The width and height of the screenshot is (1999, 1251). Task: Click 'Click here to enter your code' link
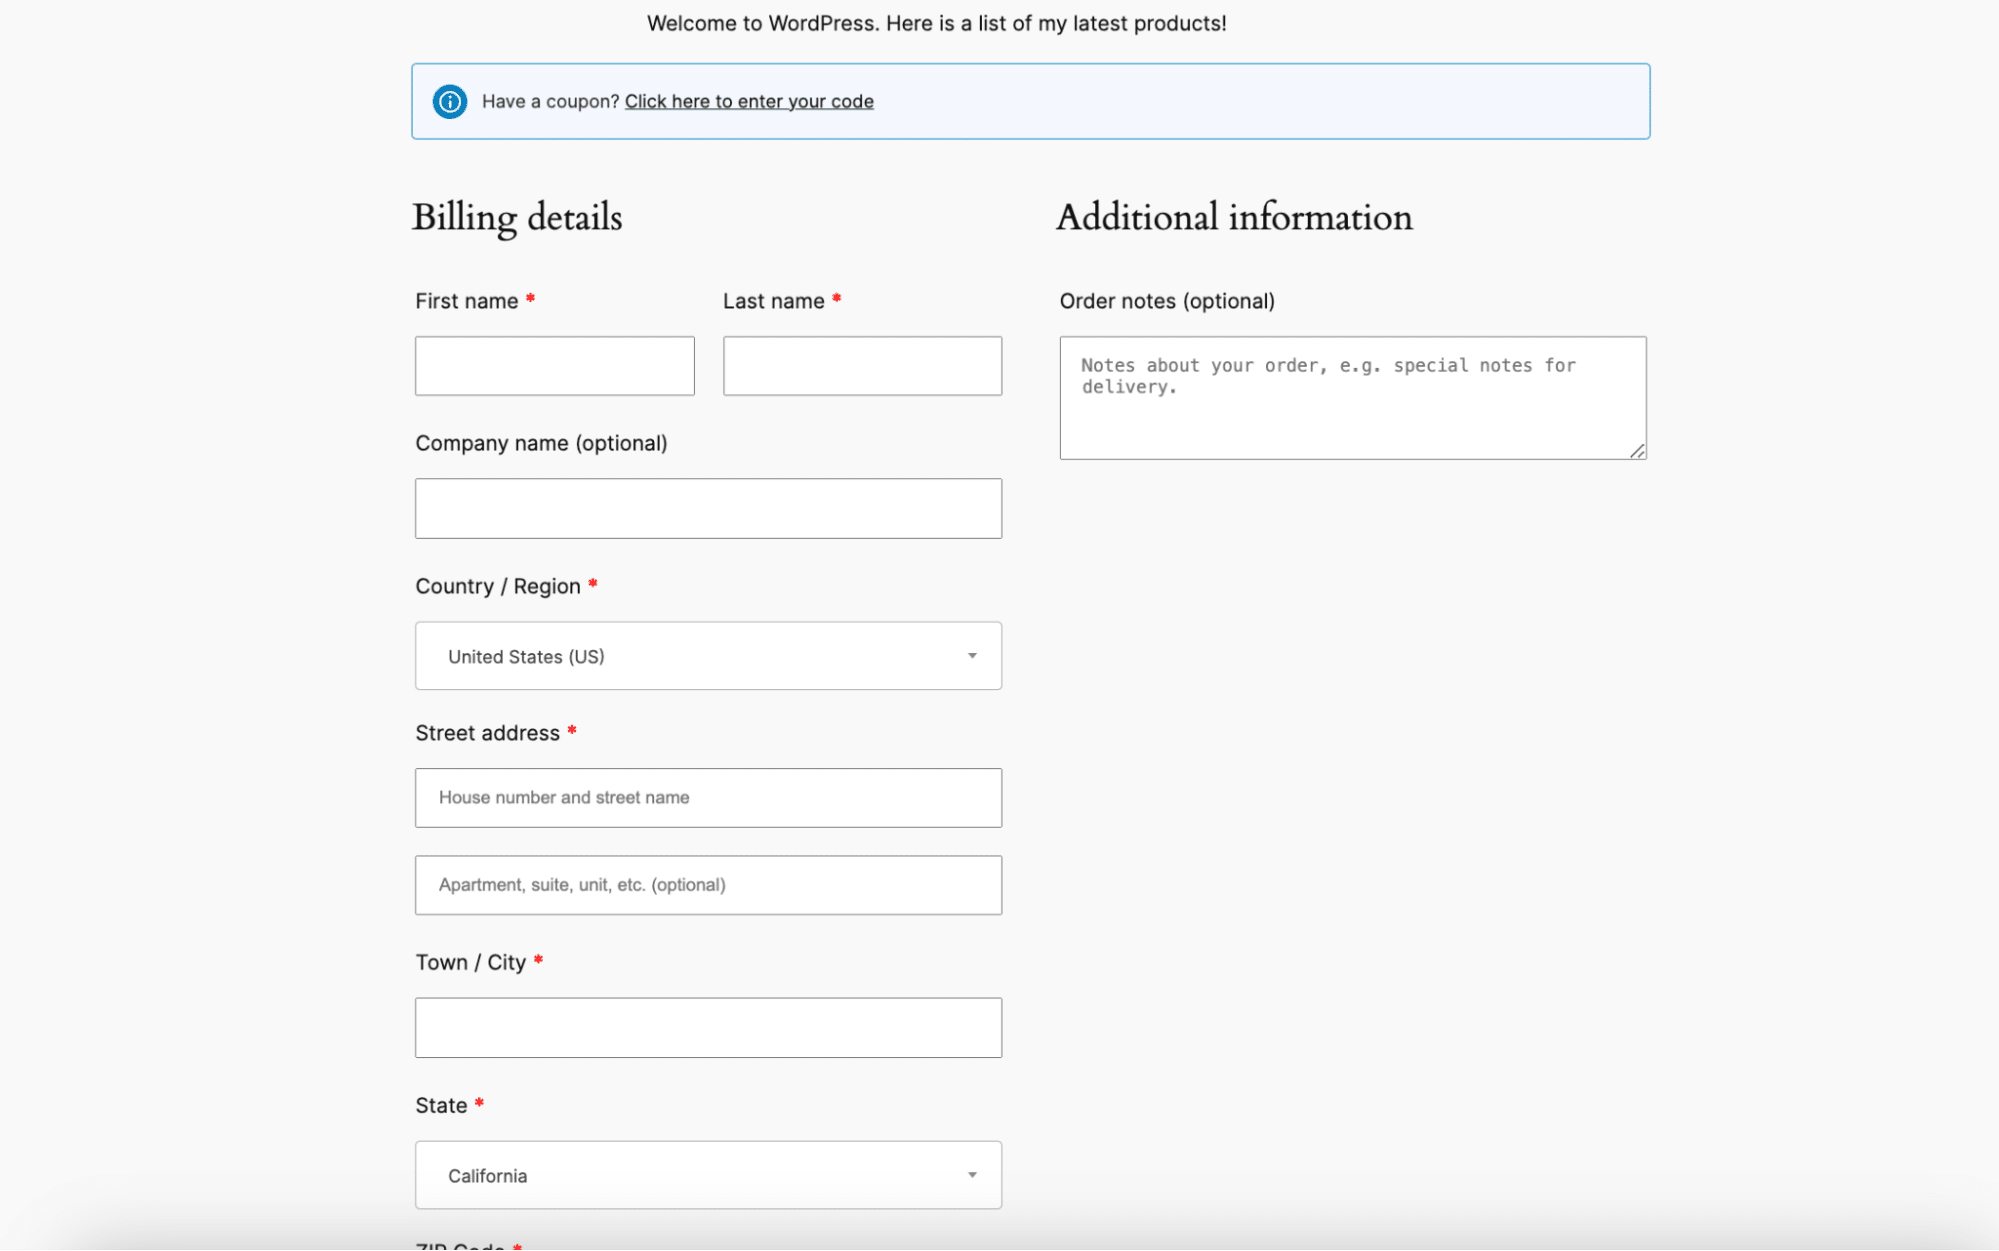[x=748, y=101]
